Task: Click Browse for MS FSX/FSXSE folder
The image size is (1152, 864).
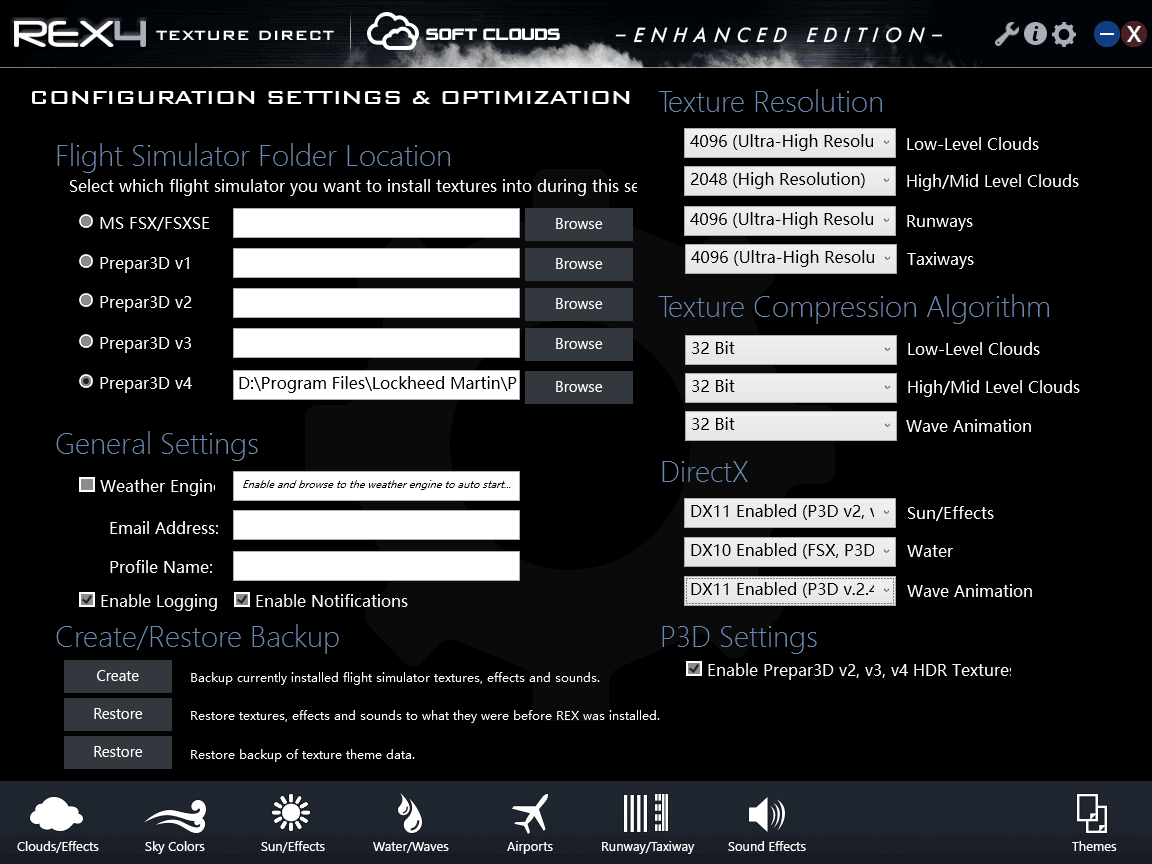Action: 578,224
